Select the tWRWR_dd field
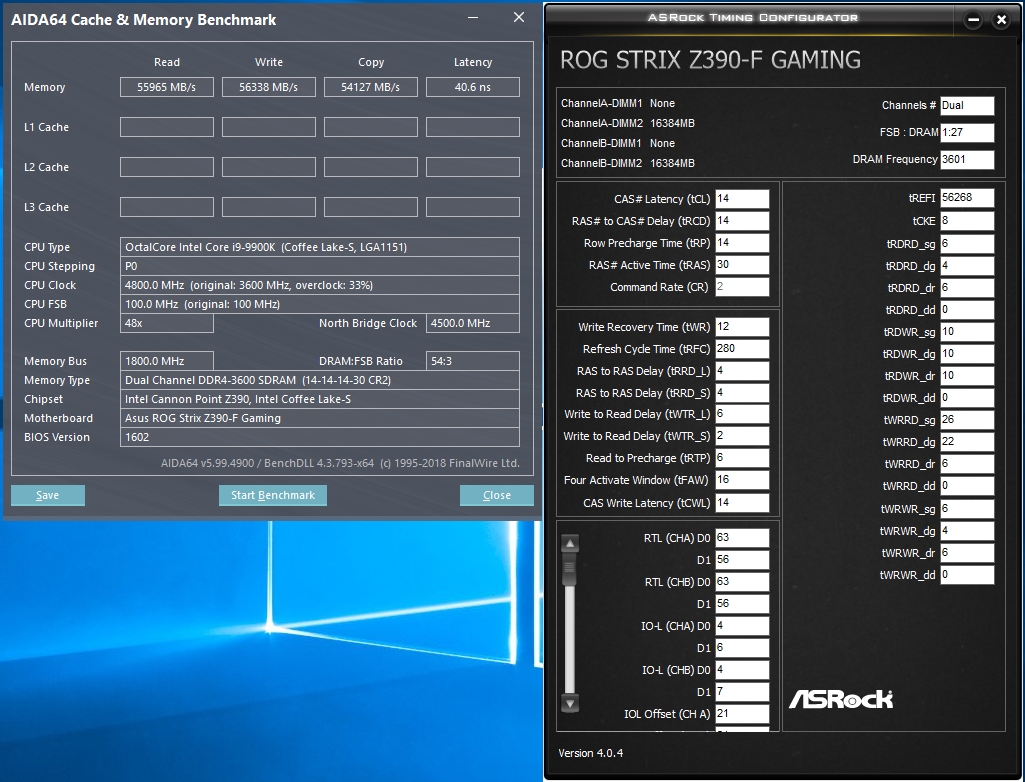 (967, 575)
